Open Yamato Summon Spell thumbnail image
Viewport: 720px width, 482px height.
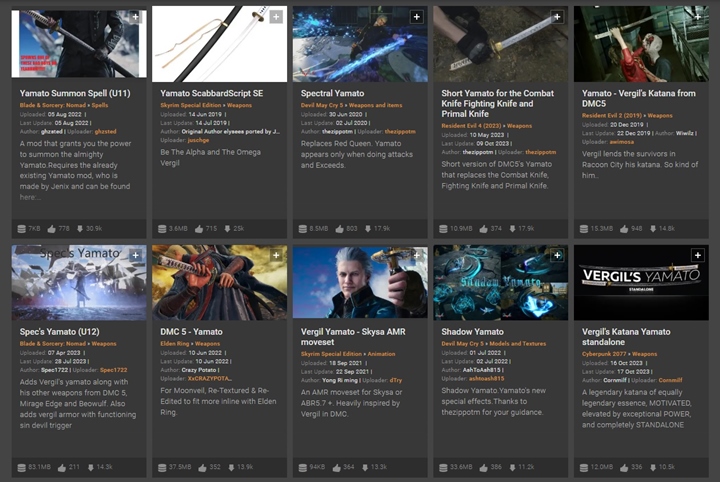[79, 44]
